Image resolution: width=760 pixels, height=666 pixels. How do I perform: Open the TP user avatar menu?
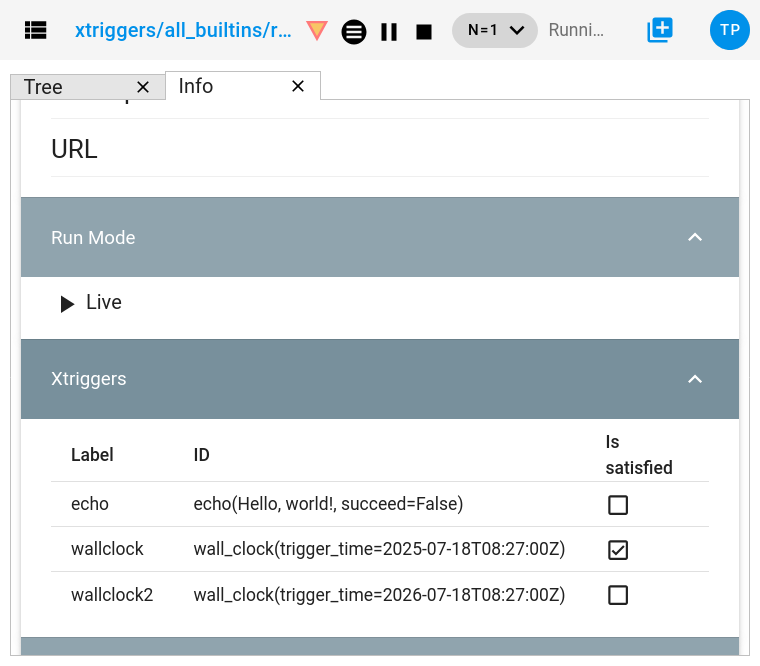[729, 30]
